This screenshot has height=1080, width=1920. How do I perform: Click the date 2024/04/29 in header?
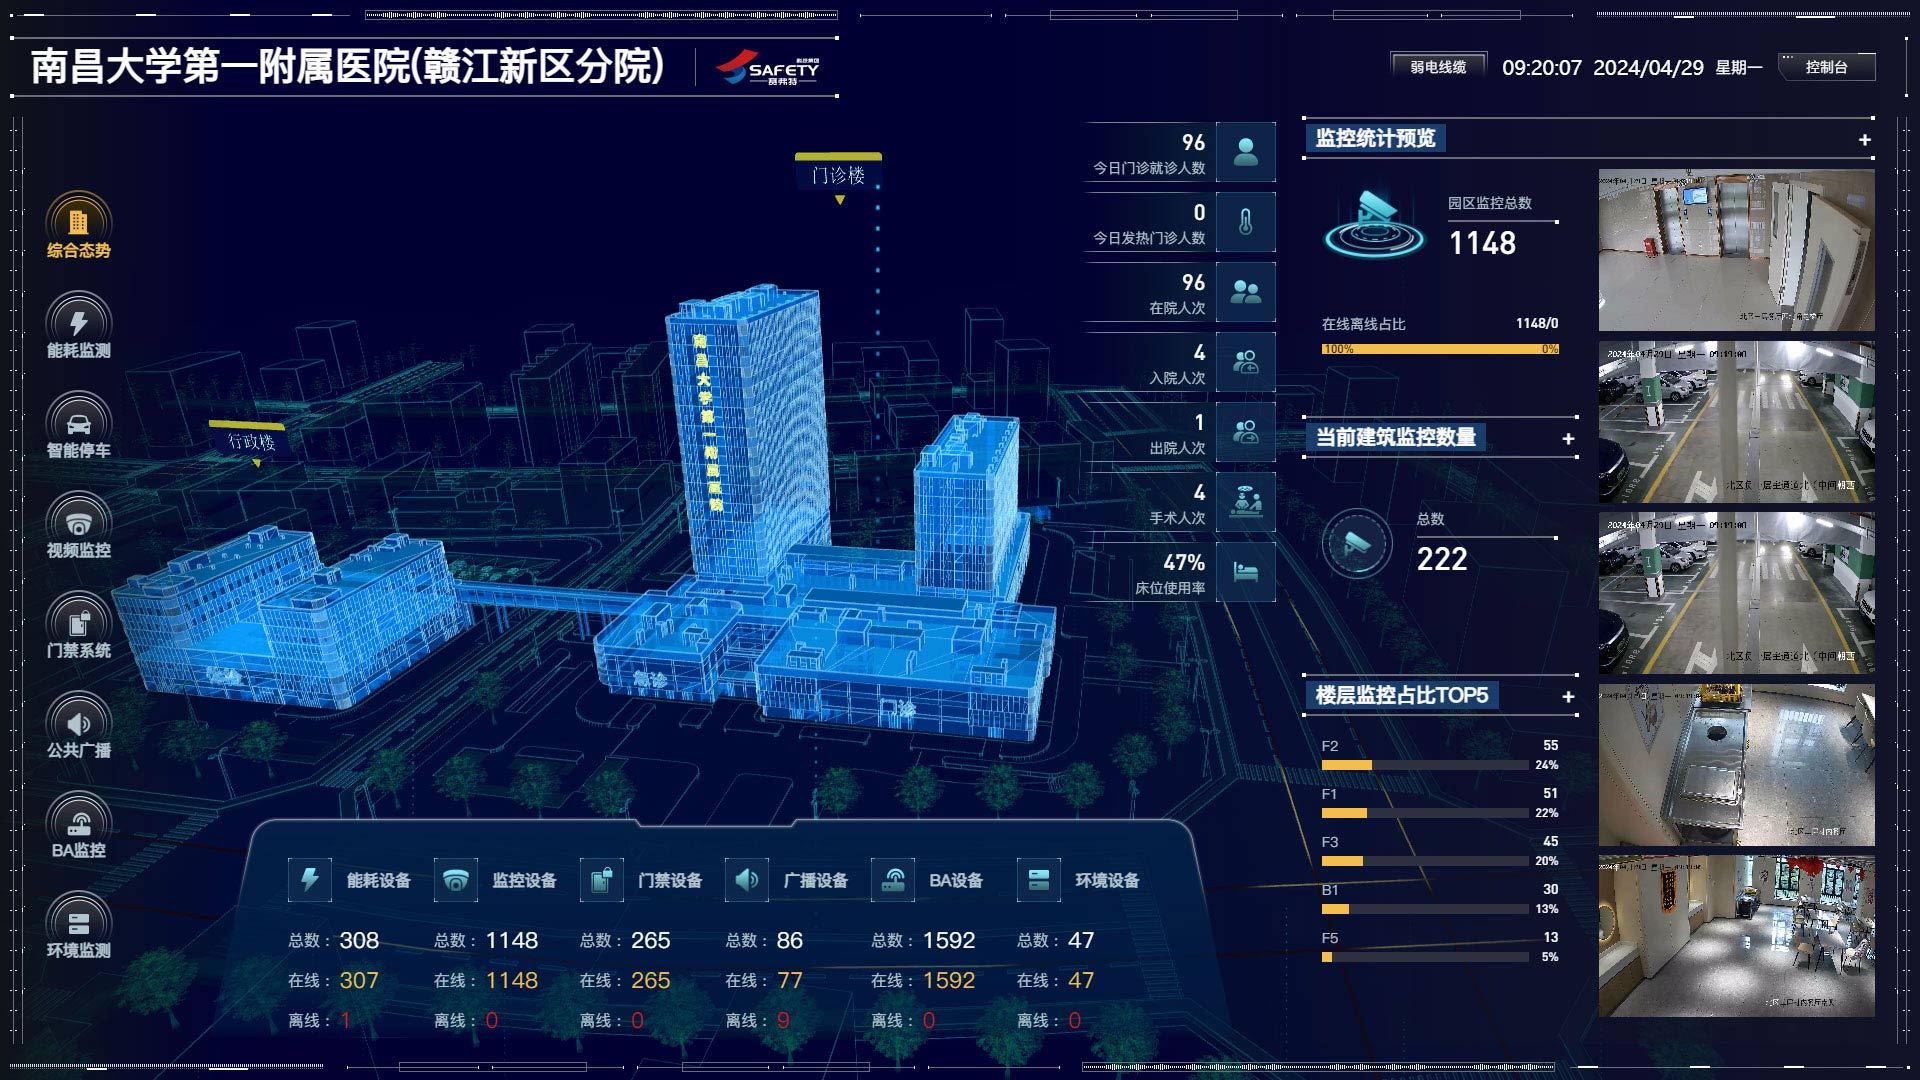pyautogui.click(x=1648, y=67)
